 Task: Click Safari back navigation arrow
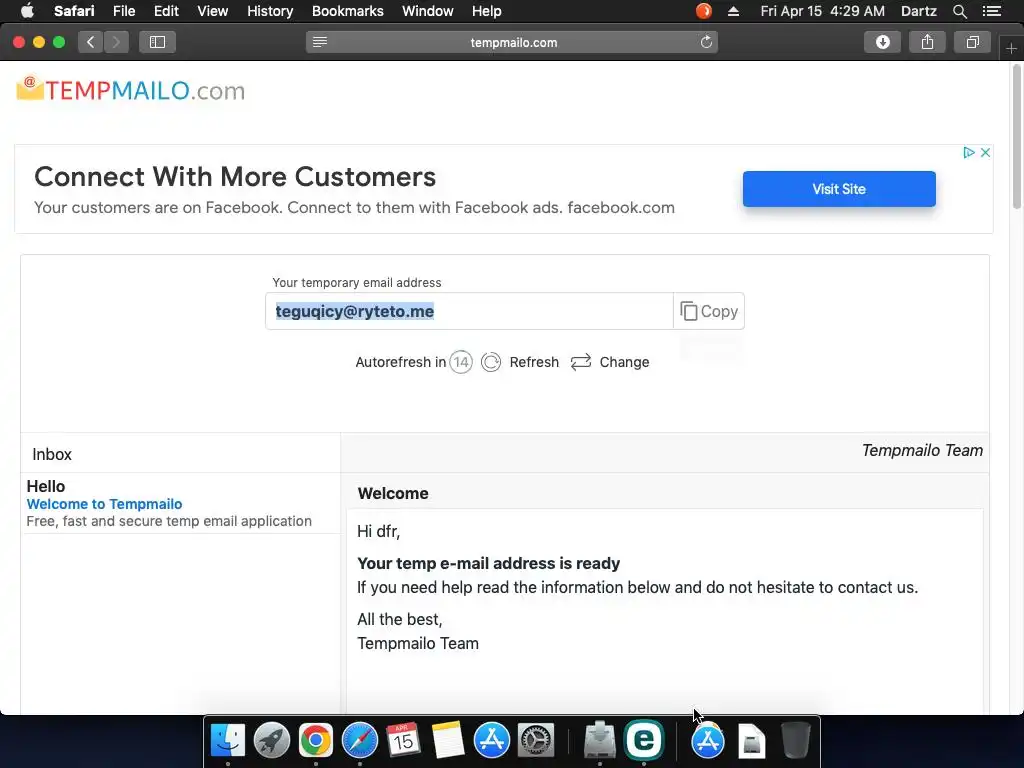coord(91,42)
